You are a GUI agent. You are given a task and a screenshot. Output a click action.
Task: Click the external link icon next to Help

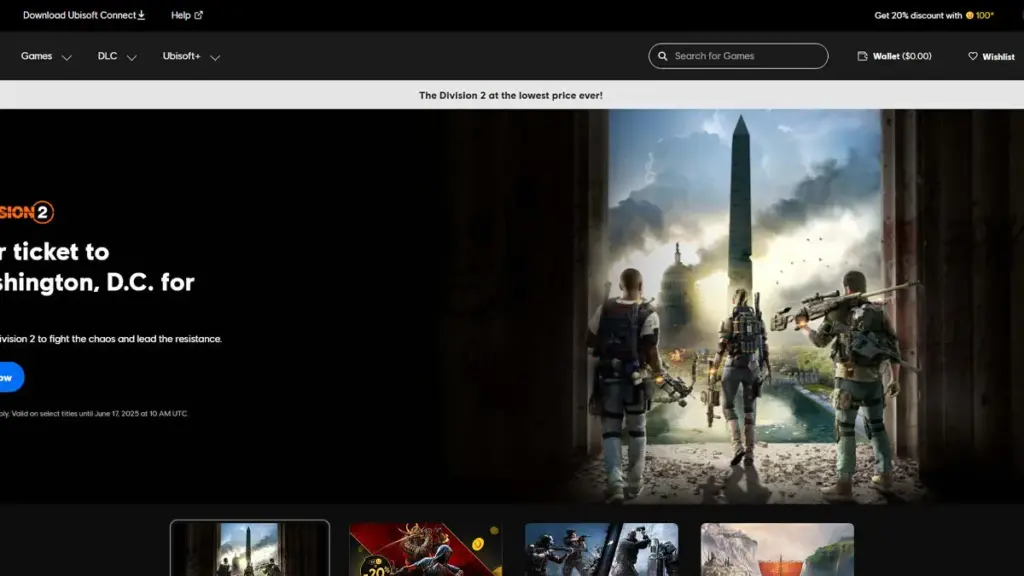coord(199,15)
